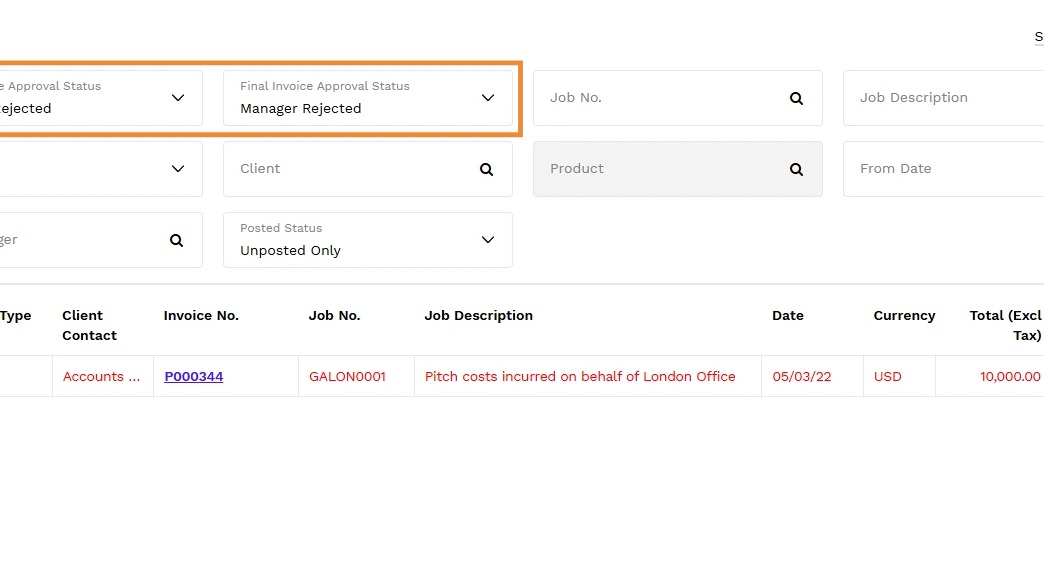
Task: Open the Posted Status dropdown
Action: 487,240
